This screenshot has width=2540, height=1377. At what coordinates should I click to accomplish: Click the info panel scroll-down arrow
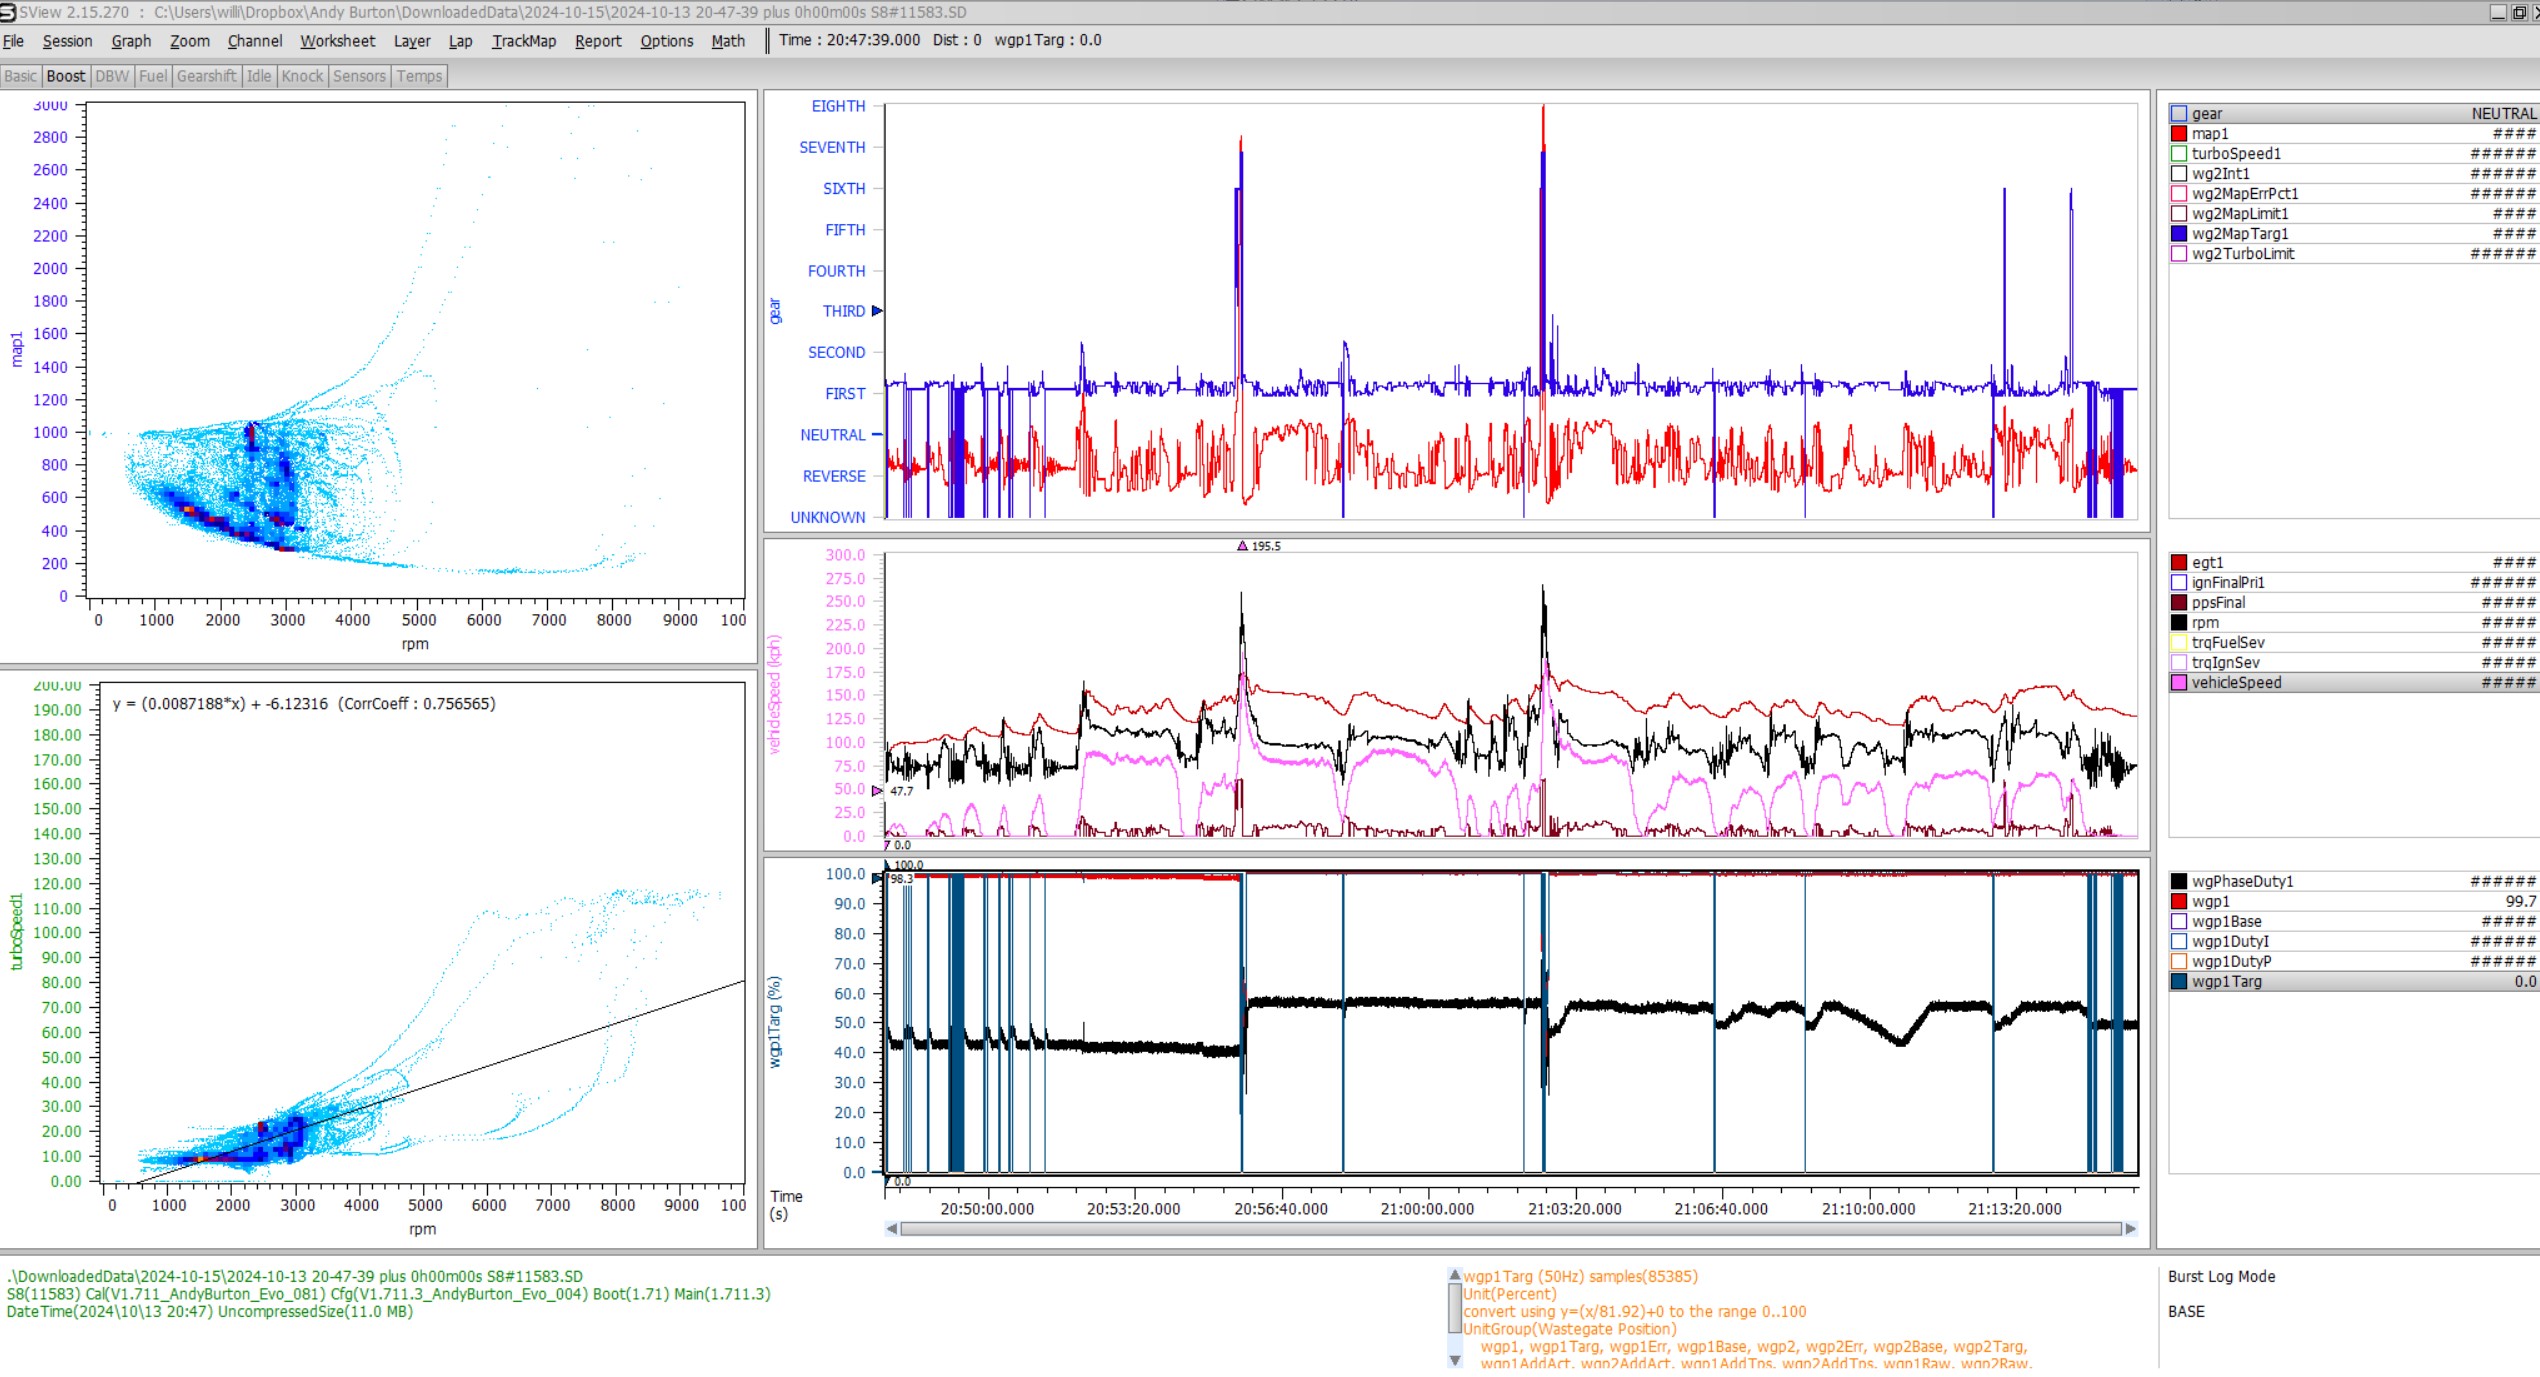click(x=1455, y=1360)
